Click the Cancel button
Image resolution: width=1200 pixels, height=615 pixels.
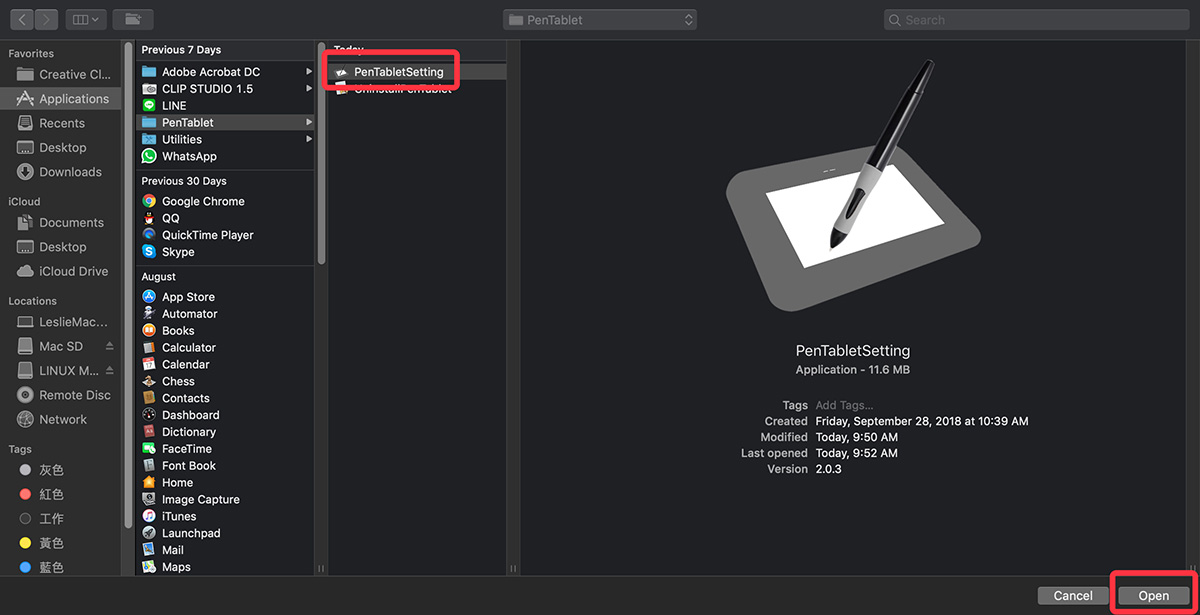1073,594
